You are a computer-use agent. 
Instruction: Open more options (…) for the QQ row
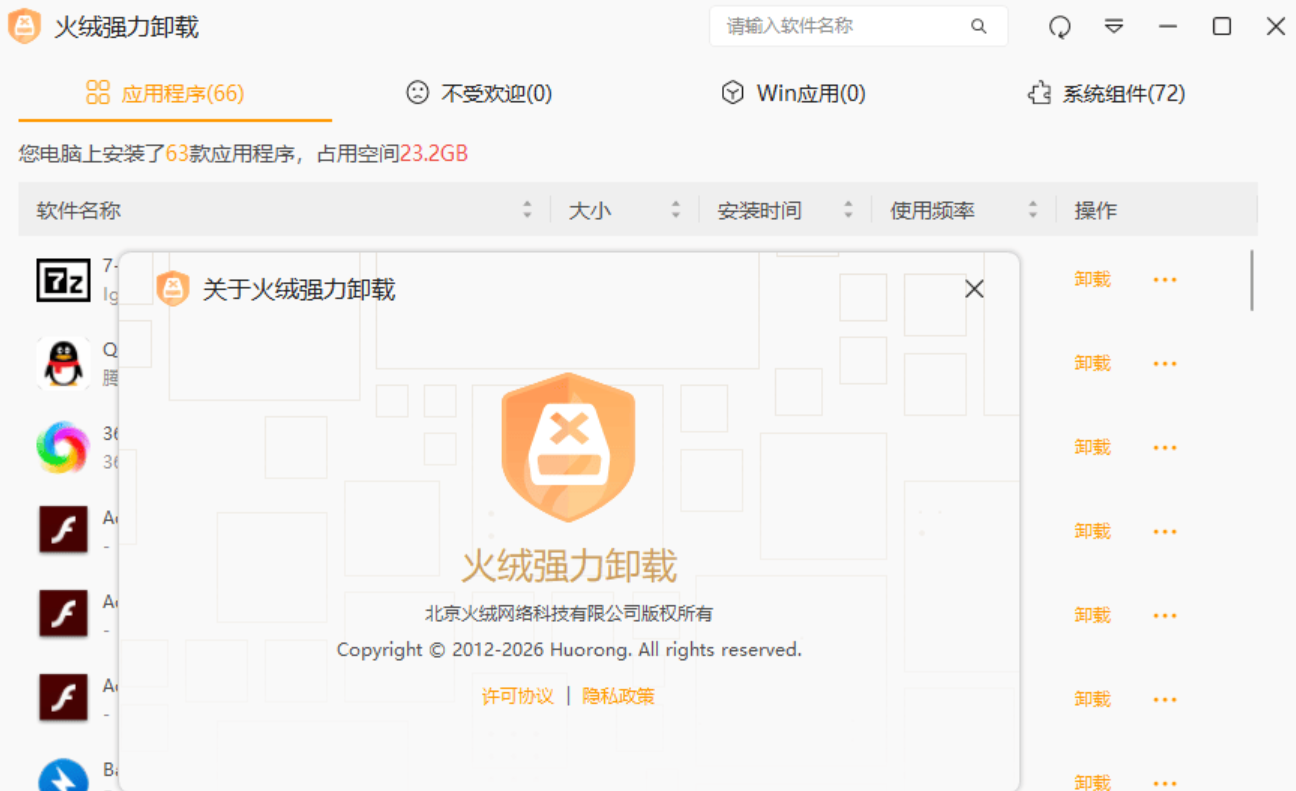click(x=1165, y=363)
